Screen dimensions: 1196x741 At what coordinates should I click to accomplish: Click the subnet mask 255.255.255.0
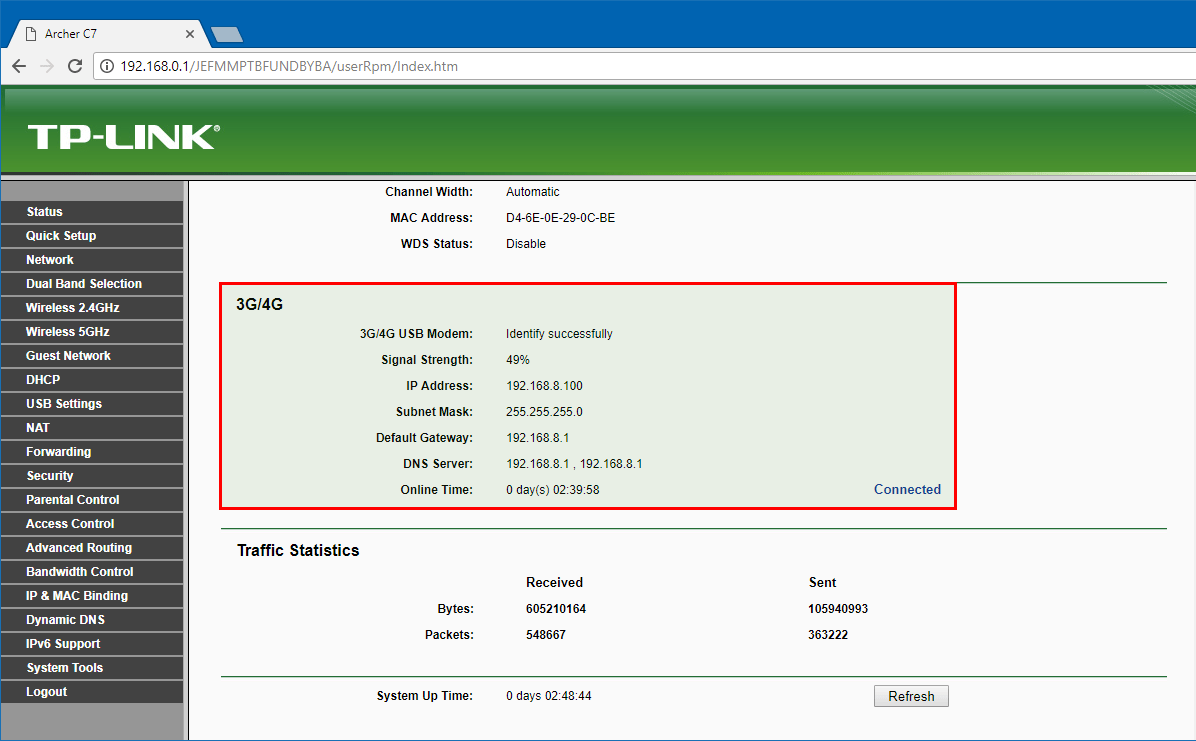(545, 411)
